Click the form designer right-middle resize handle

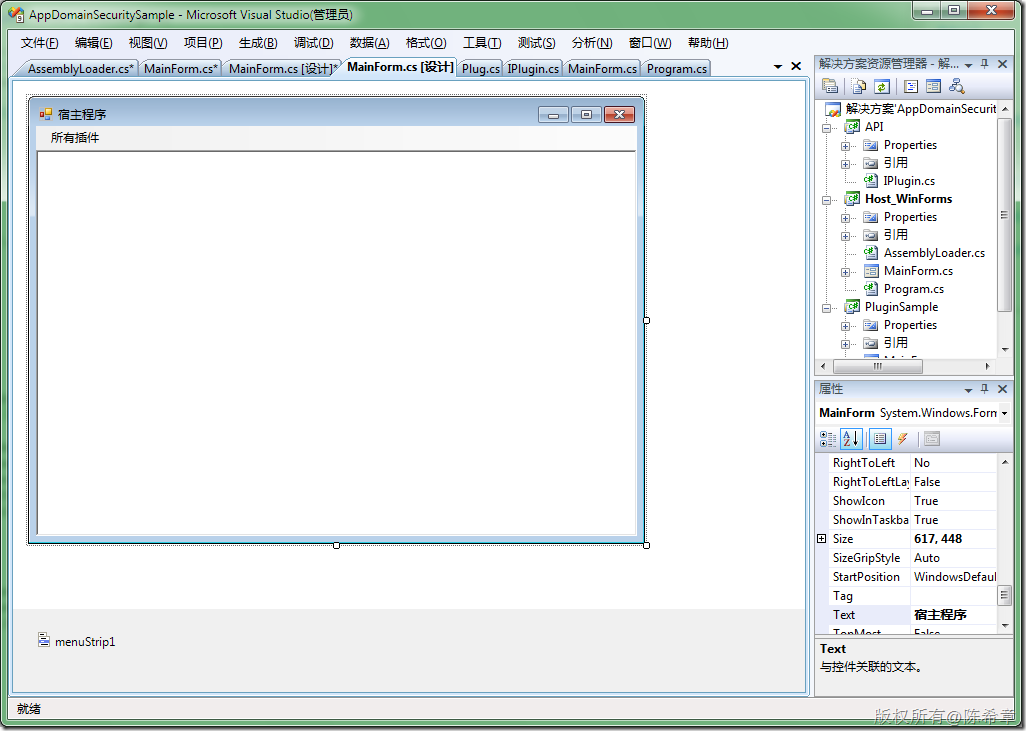click(x=646, y=321)
